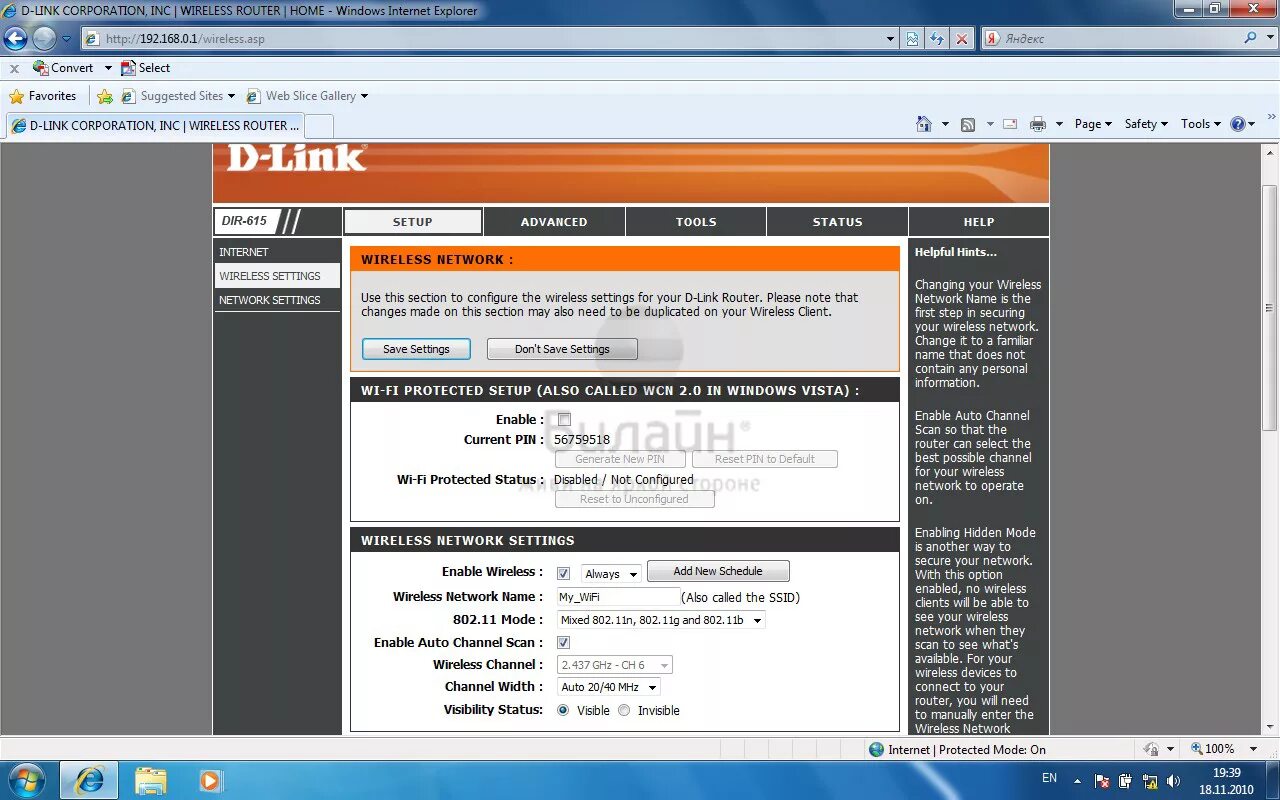1280x800 pixels.
Task: Show hidden tray icons arrow
Action: click(x=1078, y=781)
